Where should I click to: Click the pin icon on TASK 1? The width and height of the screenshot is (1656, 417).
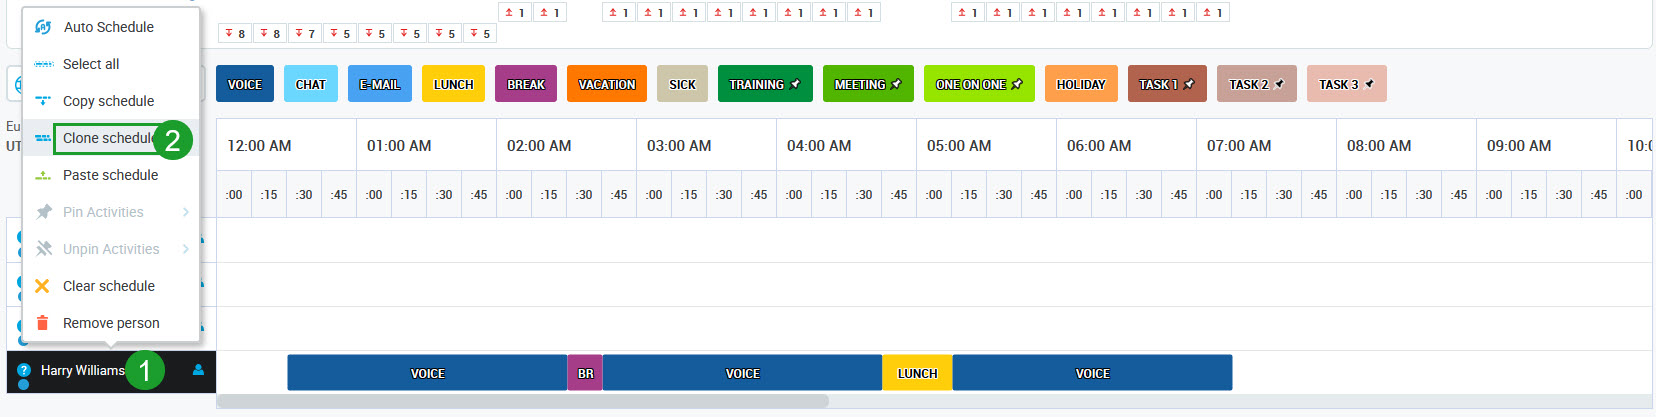[1189, 84]
